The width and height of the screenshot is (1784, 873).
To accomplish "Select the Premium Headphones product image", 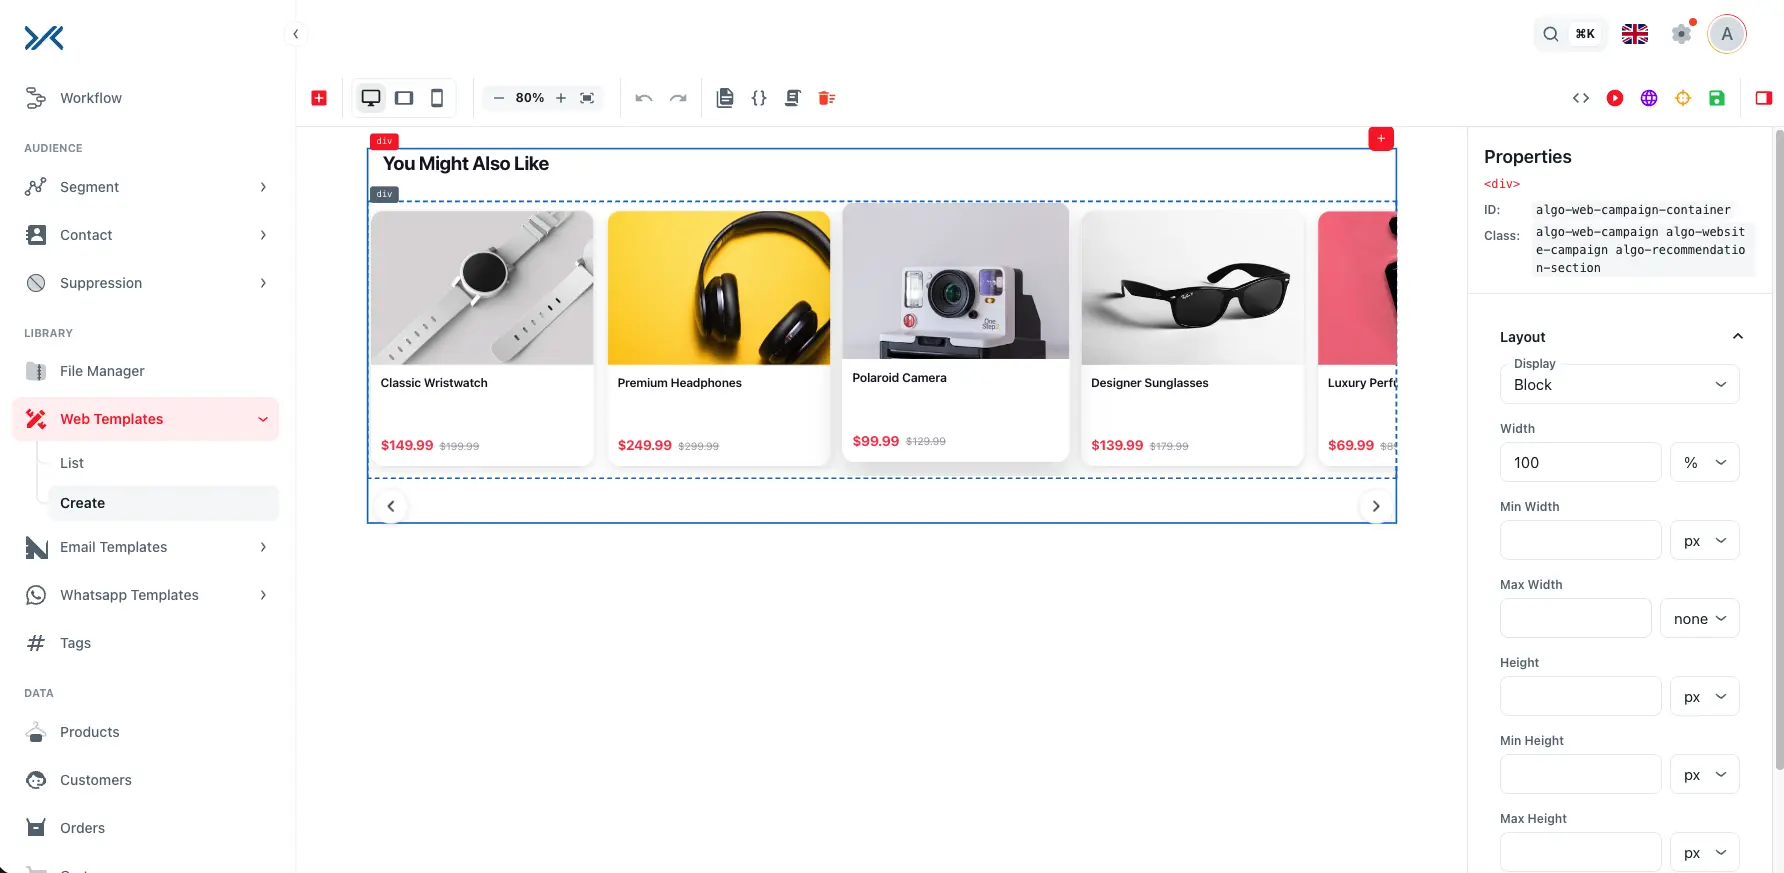I will click(x=719, y=288).
